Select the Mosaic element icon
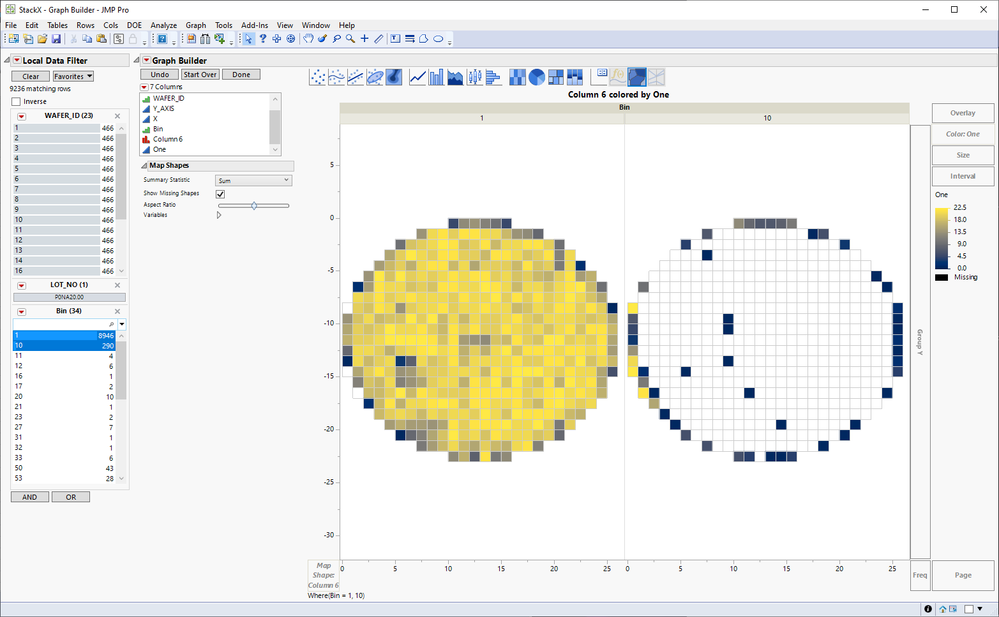This screenshot has height=617, width=999. click(575, 77)
